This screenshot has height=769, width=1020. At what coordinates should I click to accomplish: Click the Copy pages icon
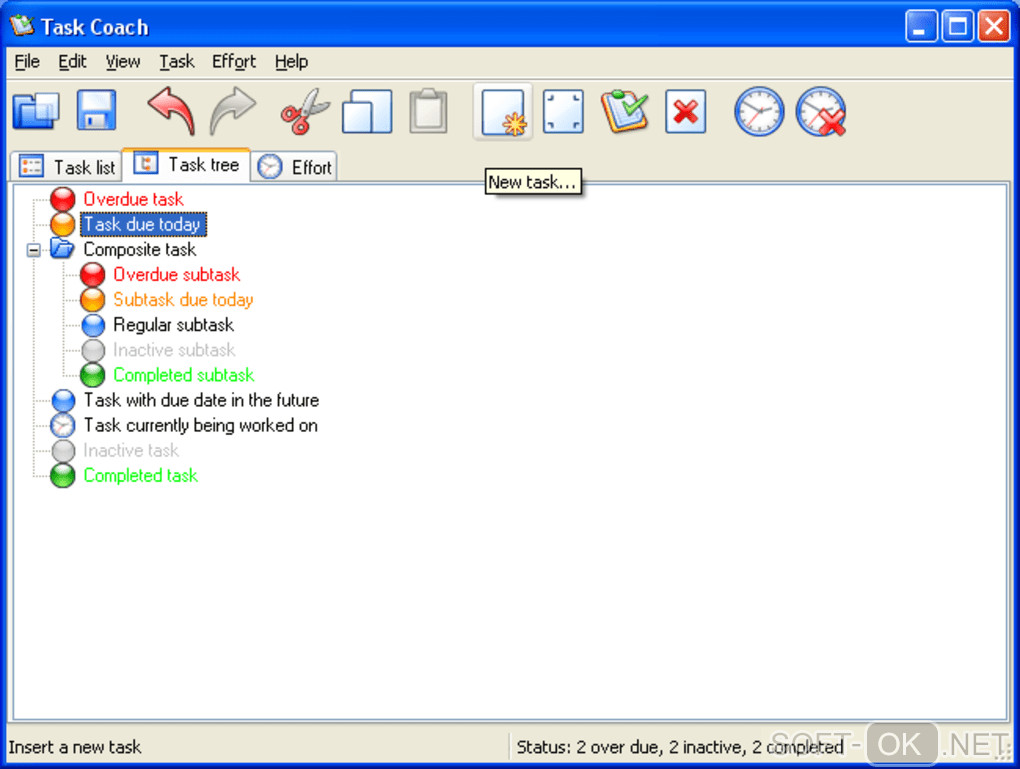coord(367,111)
